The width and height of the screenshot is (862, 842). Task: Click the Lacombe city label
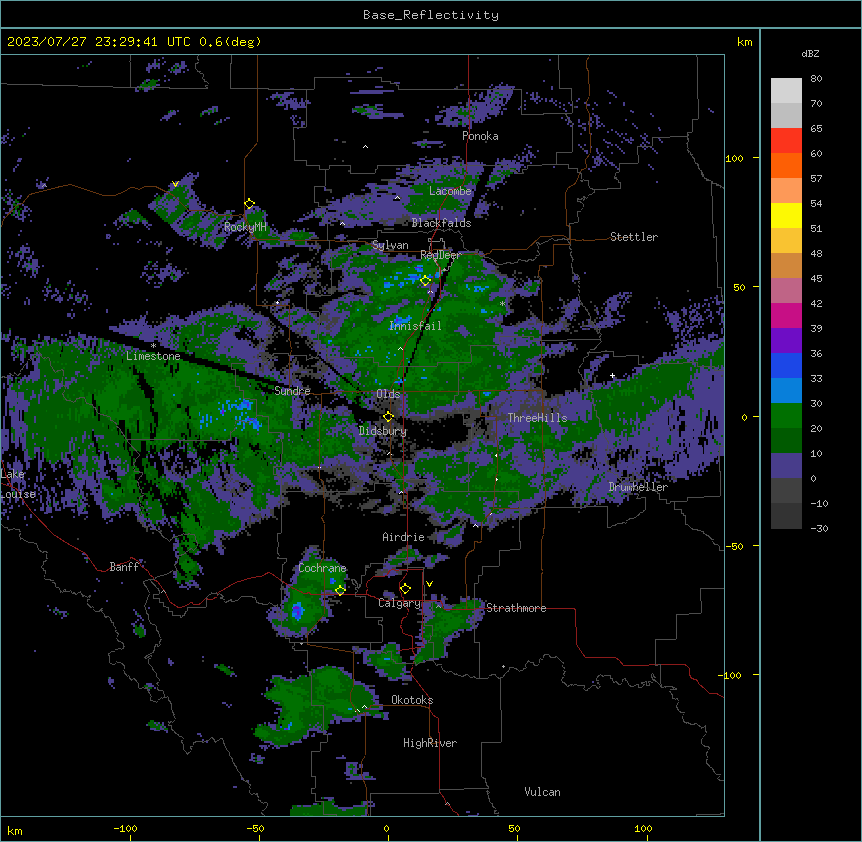(x=450, y=191)
